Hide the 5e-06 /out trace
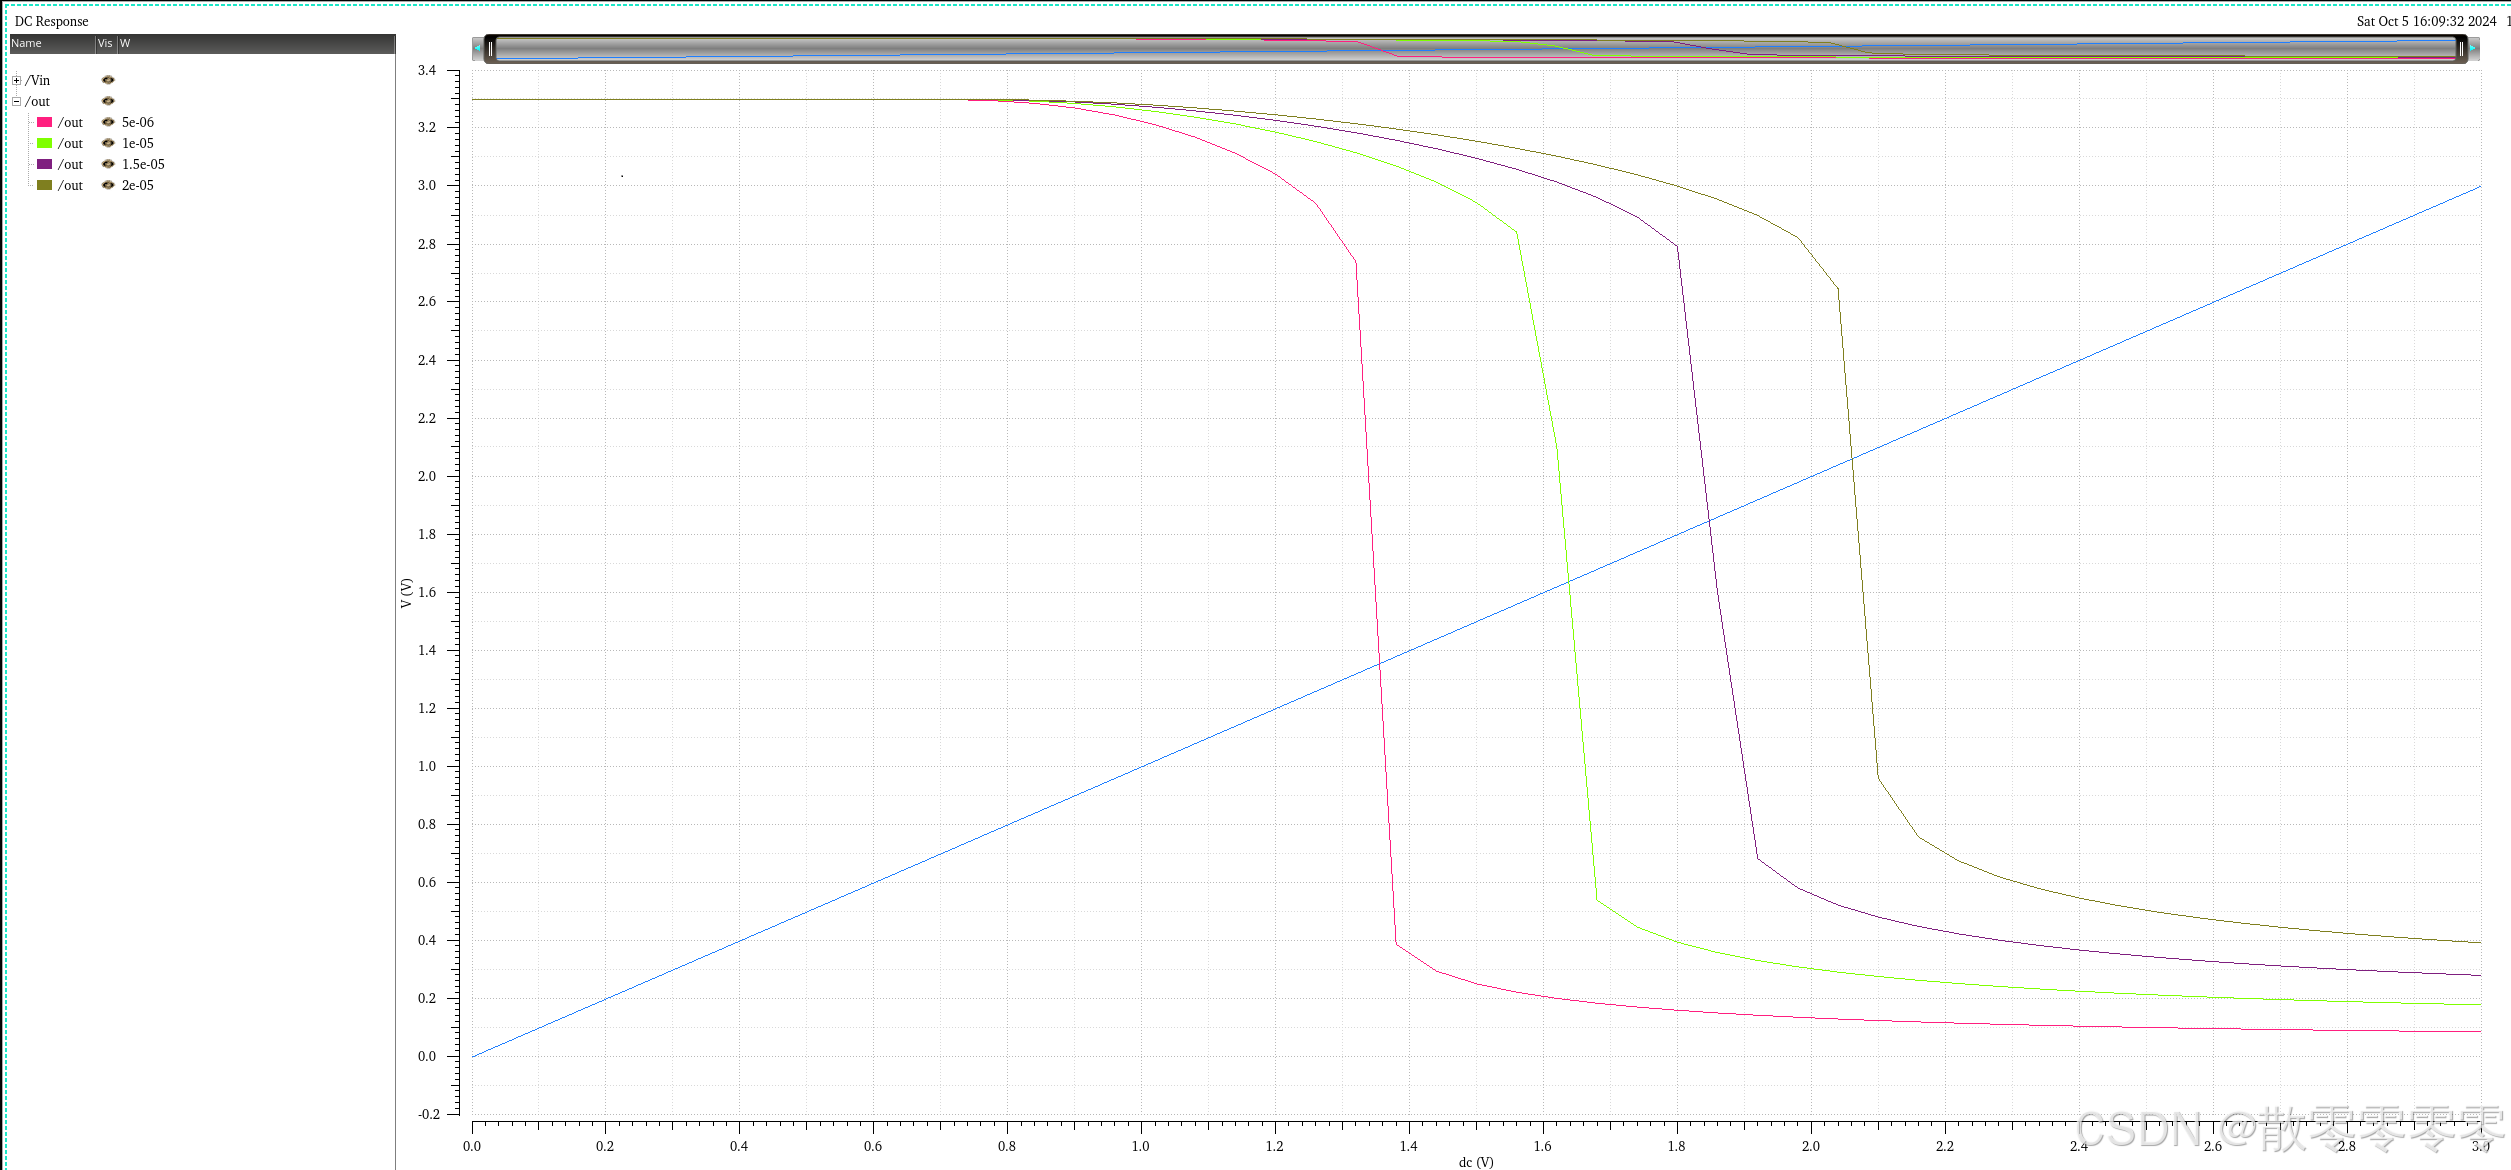Viewport: 2511px width, 1170px height. (108, 122)
